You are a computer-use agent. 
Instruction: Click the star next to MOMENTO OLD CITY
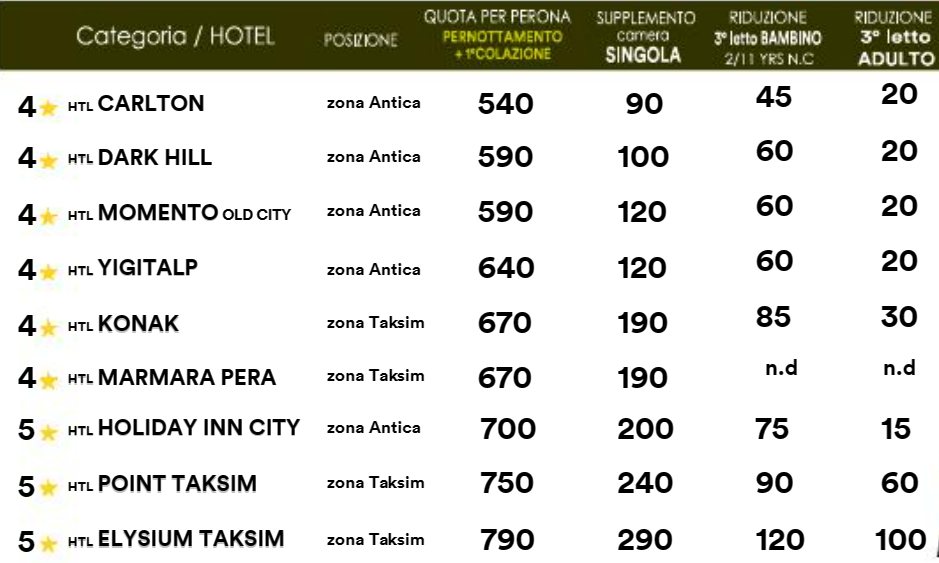pos(48,216)
